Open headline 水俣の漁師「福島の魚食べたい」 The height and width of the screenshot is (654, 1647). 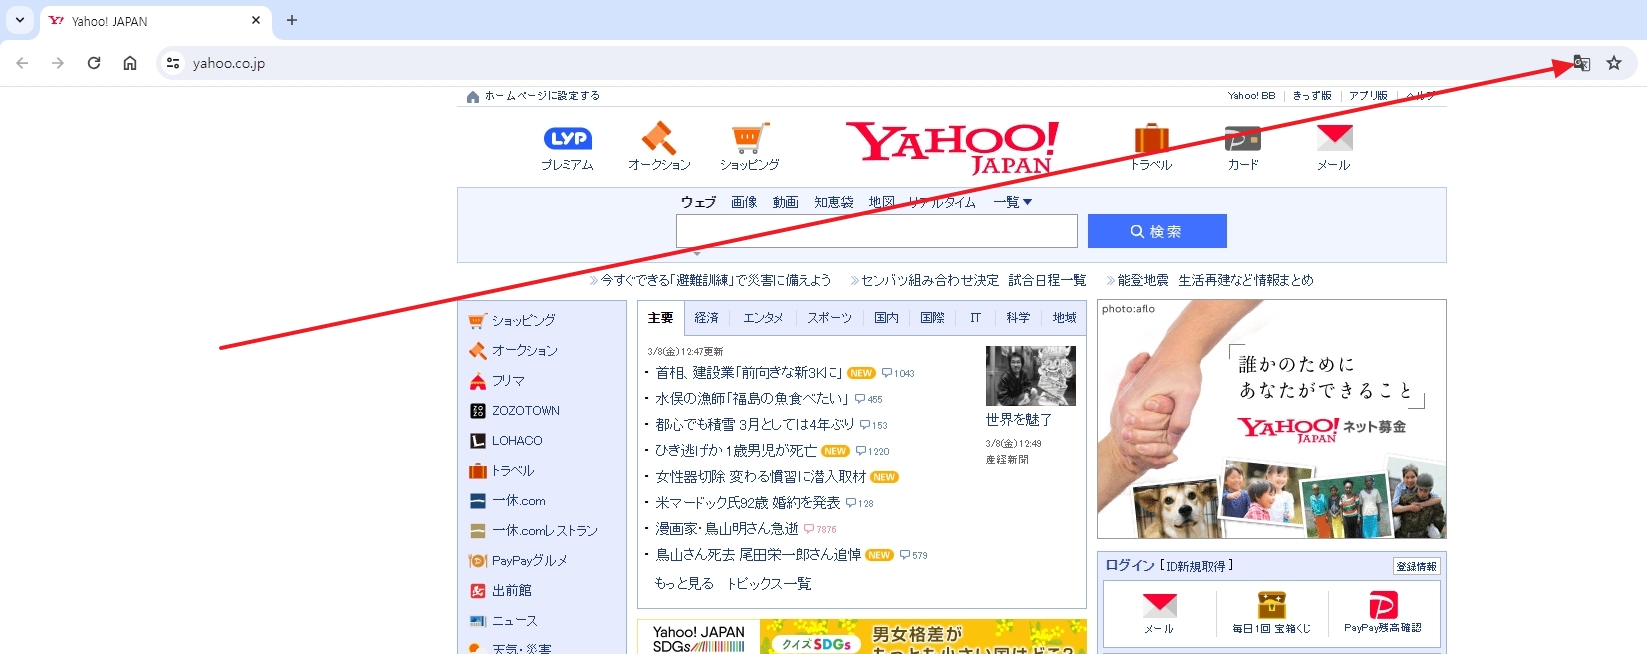pyautogui.click(x=751, y=399)
